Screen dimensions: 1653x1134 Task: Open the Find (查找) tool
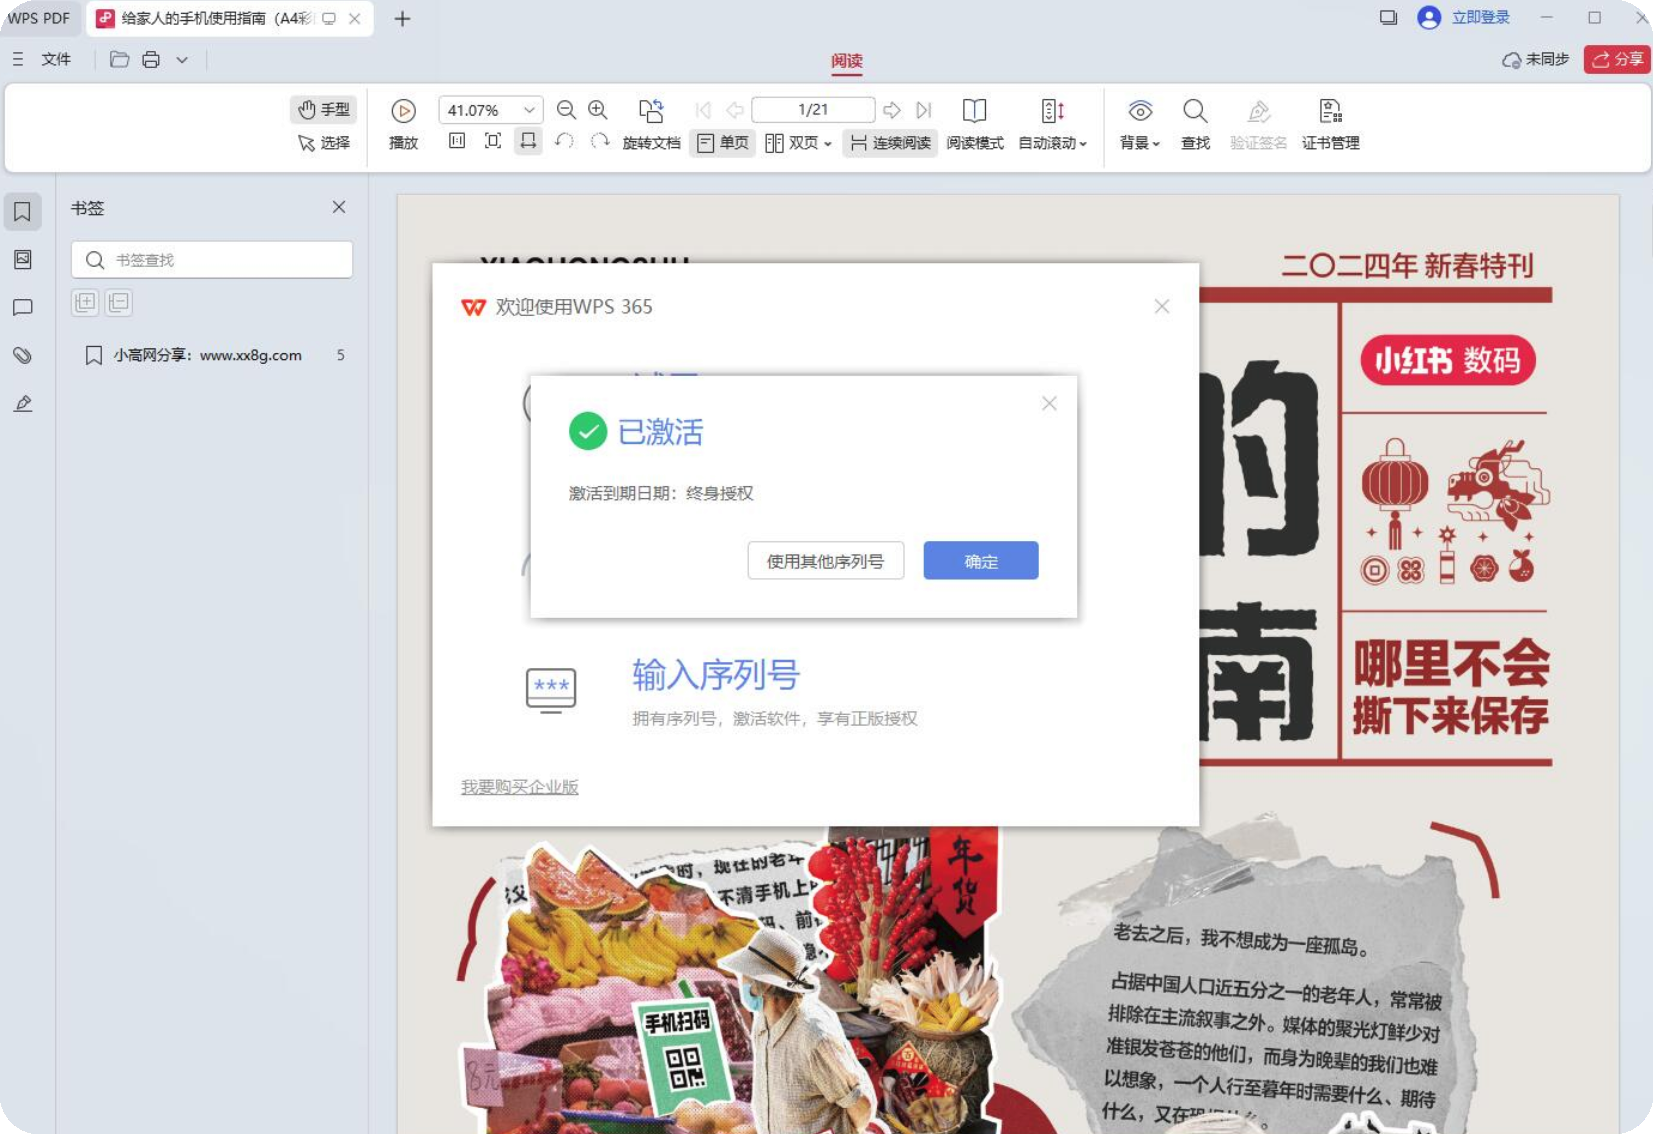click(x=1195, y=125)
